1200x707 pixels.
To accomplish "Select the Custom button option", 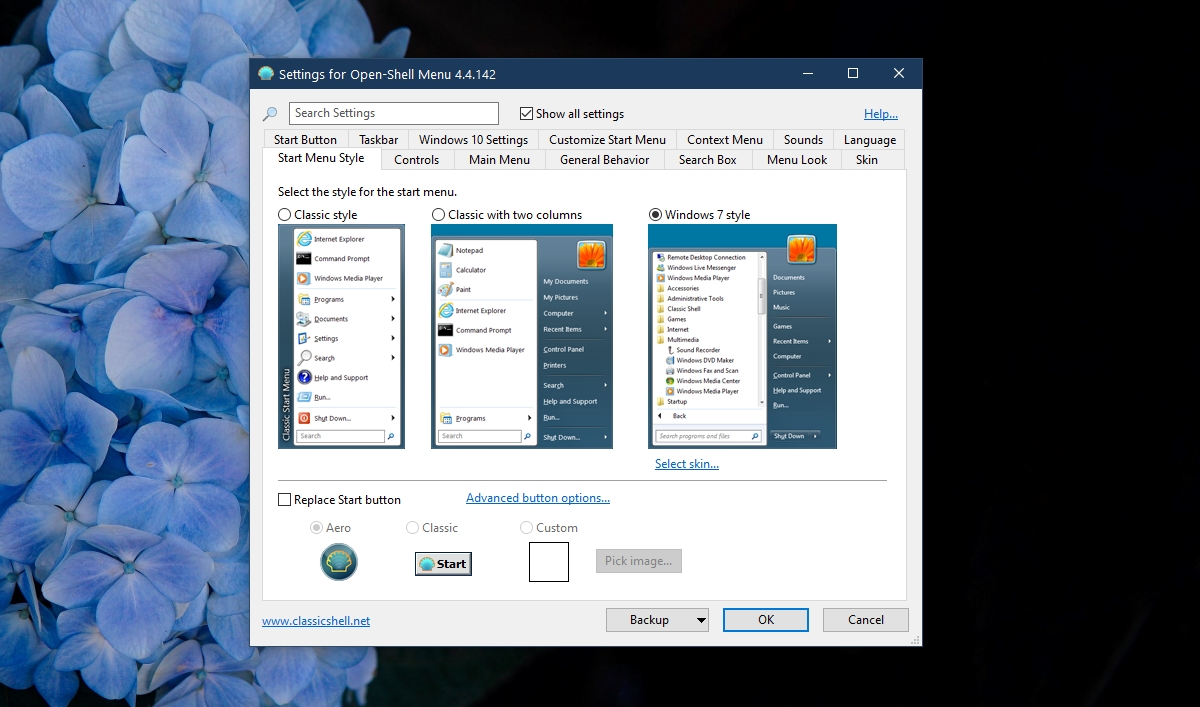I will point(526,527).
